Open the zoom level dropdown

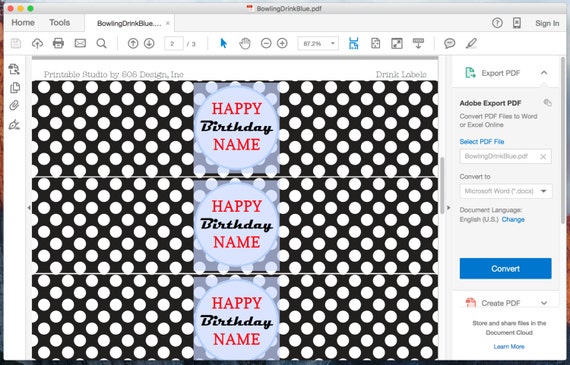pyautogui.click(x=318, y=44)
